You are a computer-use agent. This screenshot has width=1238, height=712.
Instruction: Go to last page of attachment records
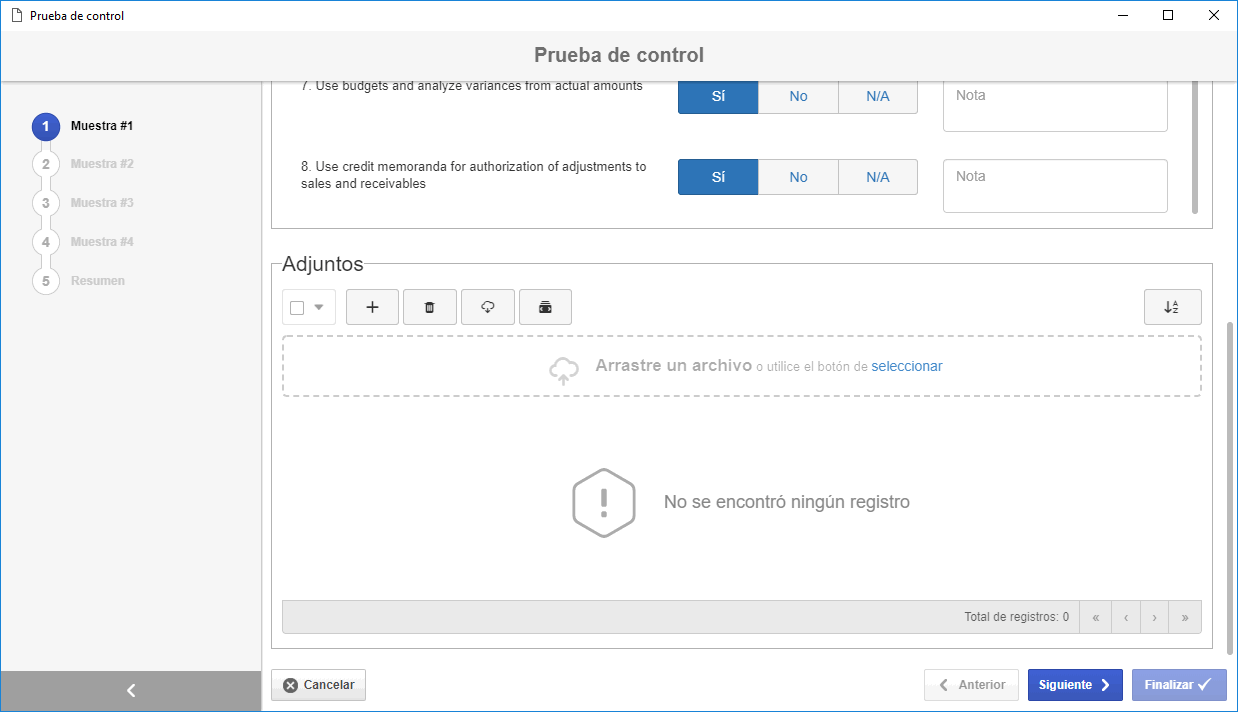[x=1185, y=617]
